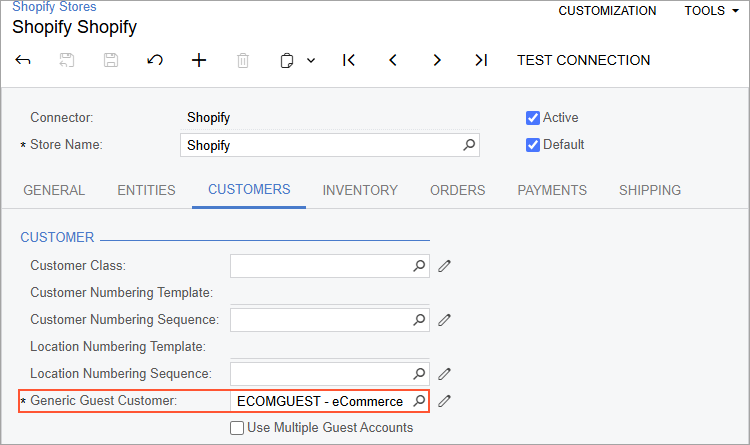
Task: Click the Save and Close icon
Action: pos(67,60)
